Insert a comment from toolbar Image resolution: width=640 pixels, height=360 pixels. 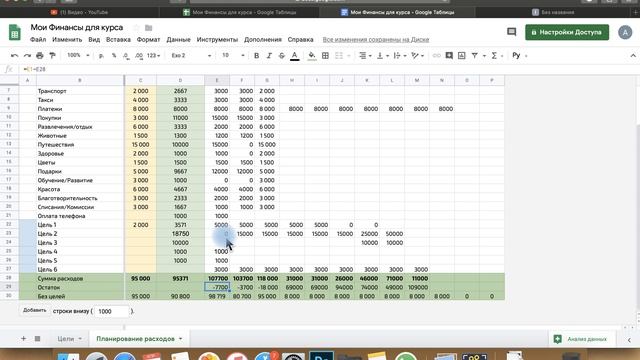pos(449,56)
